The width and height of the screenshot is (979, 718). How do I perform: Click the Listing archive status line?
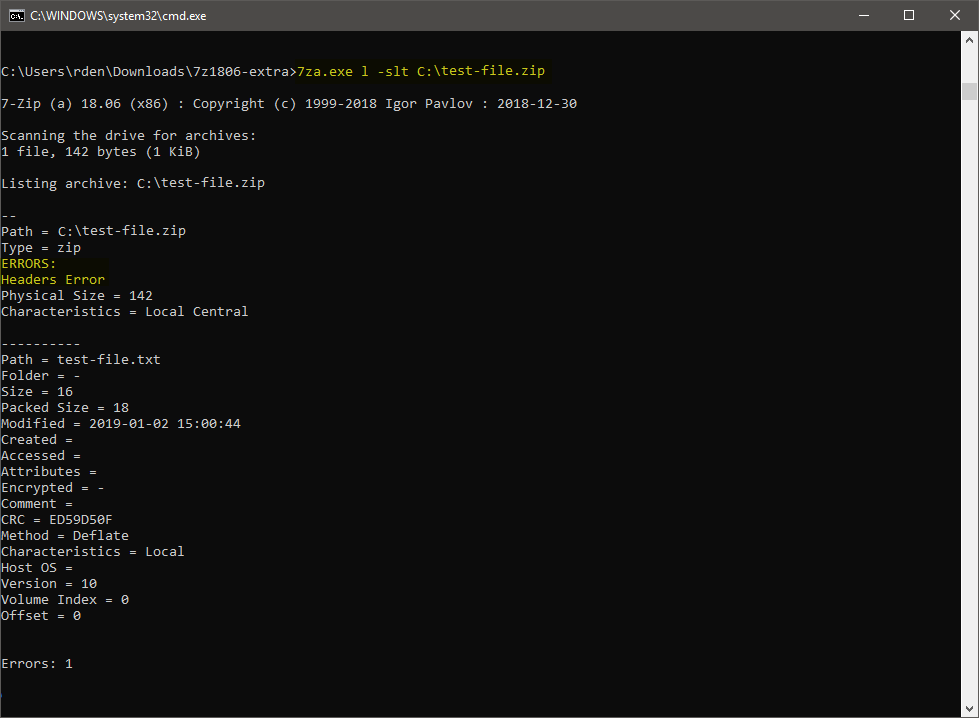click(132, 182)
